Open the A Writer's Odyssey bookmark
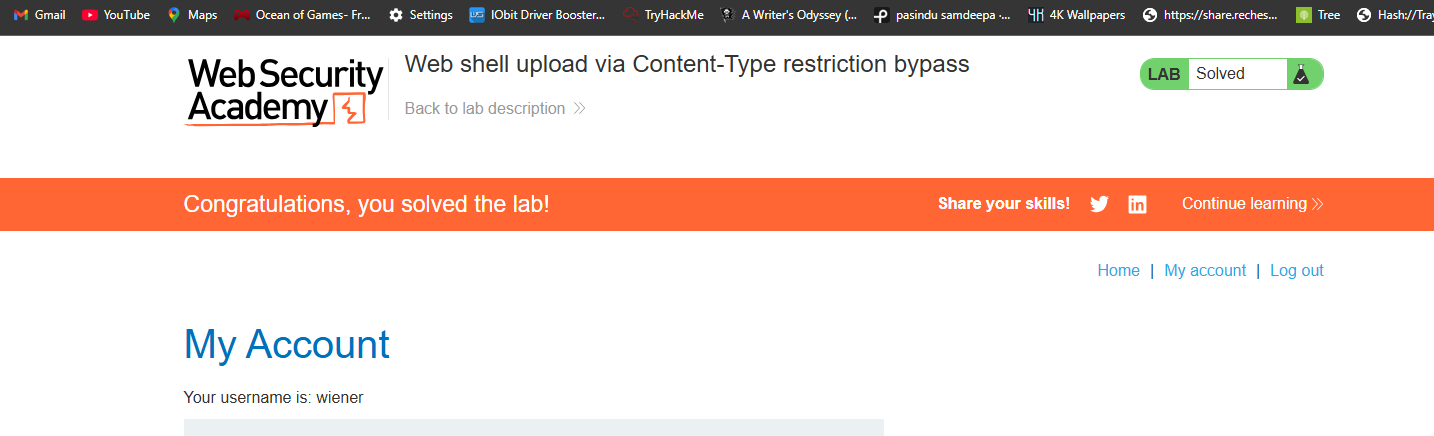 [789, 15]
